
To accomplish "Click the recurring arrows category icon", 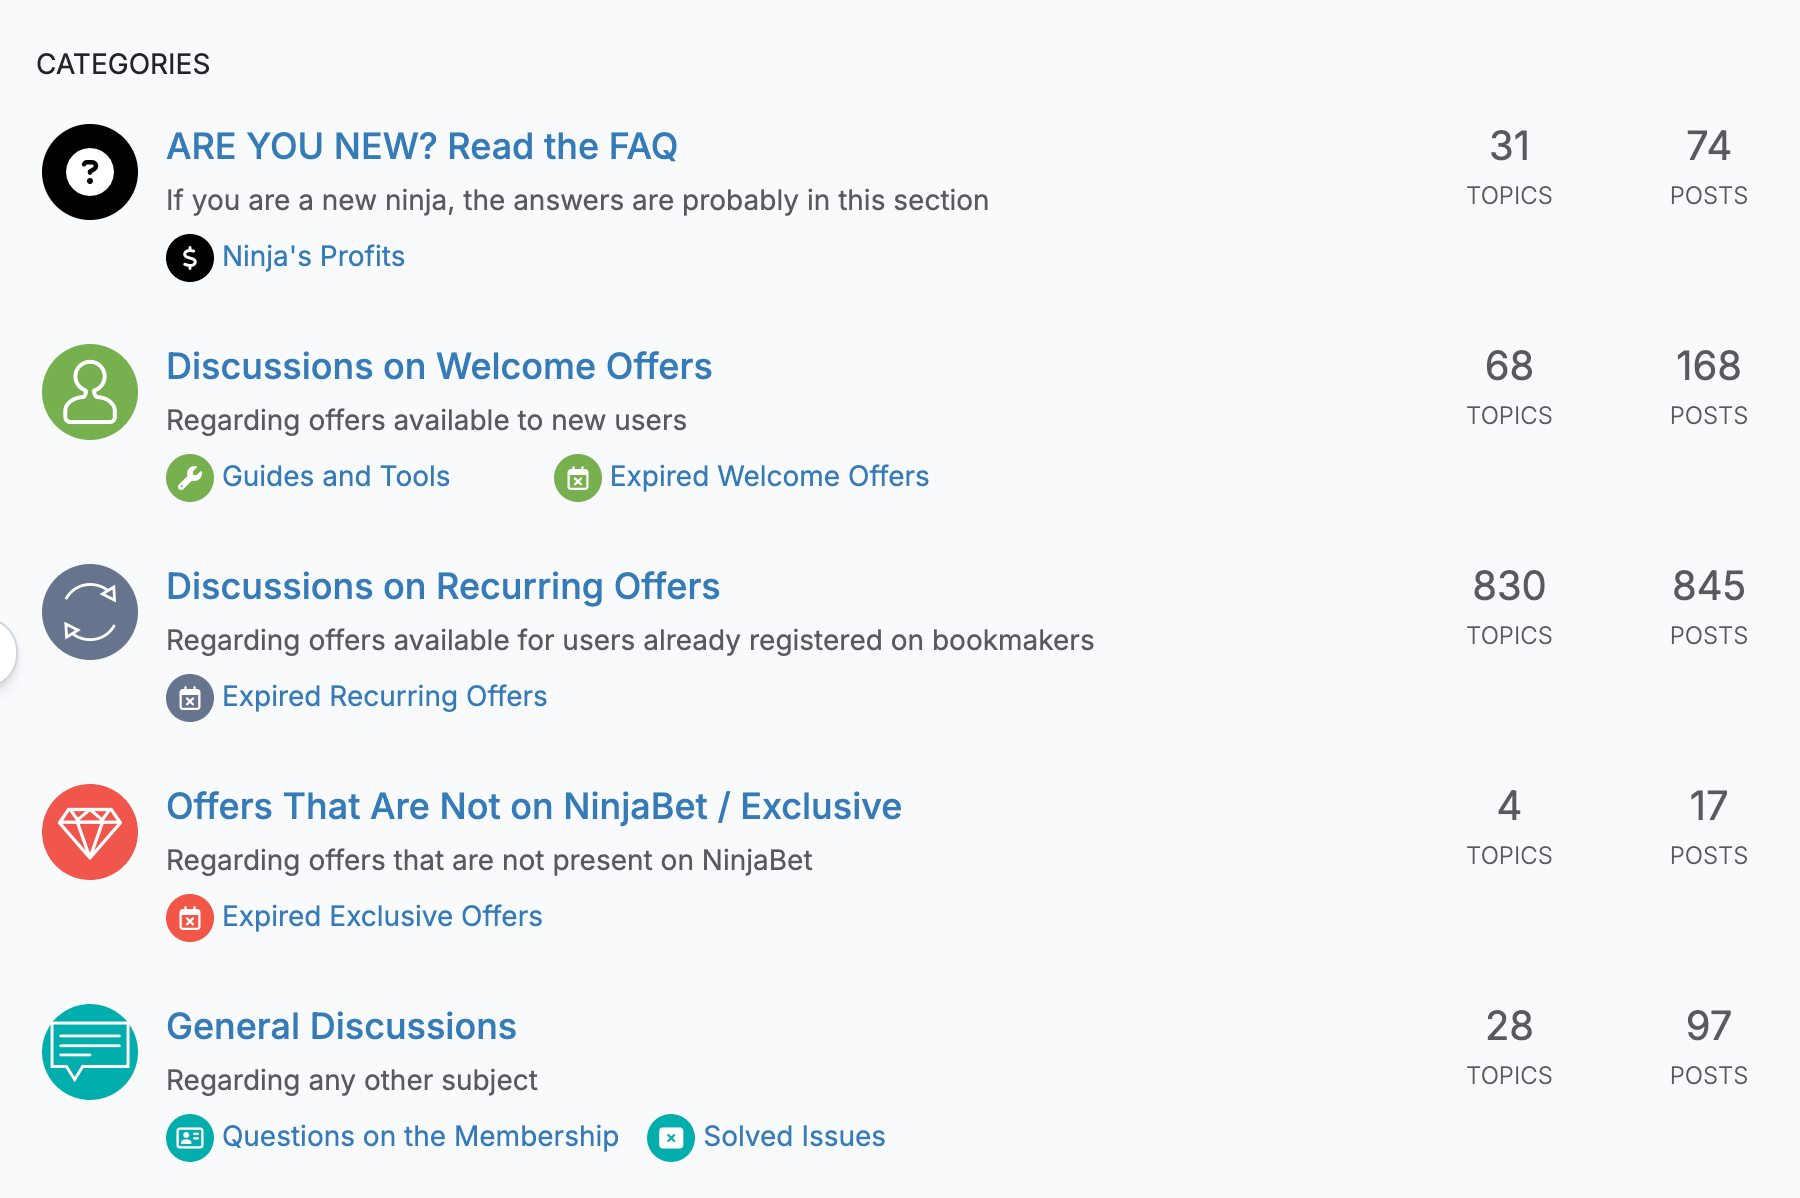I will coord(90,612).
